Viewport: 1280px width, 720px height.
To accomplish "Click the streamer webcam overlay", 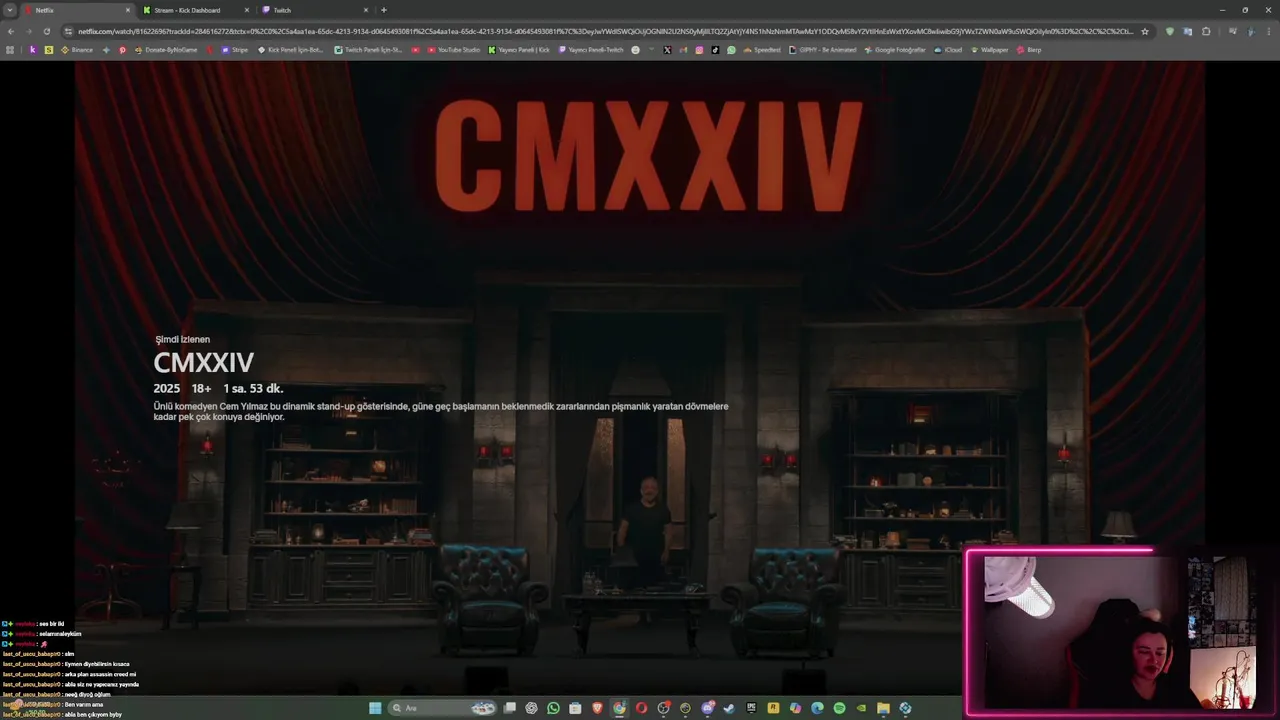I will pos(1120,632).
